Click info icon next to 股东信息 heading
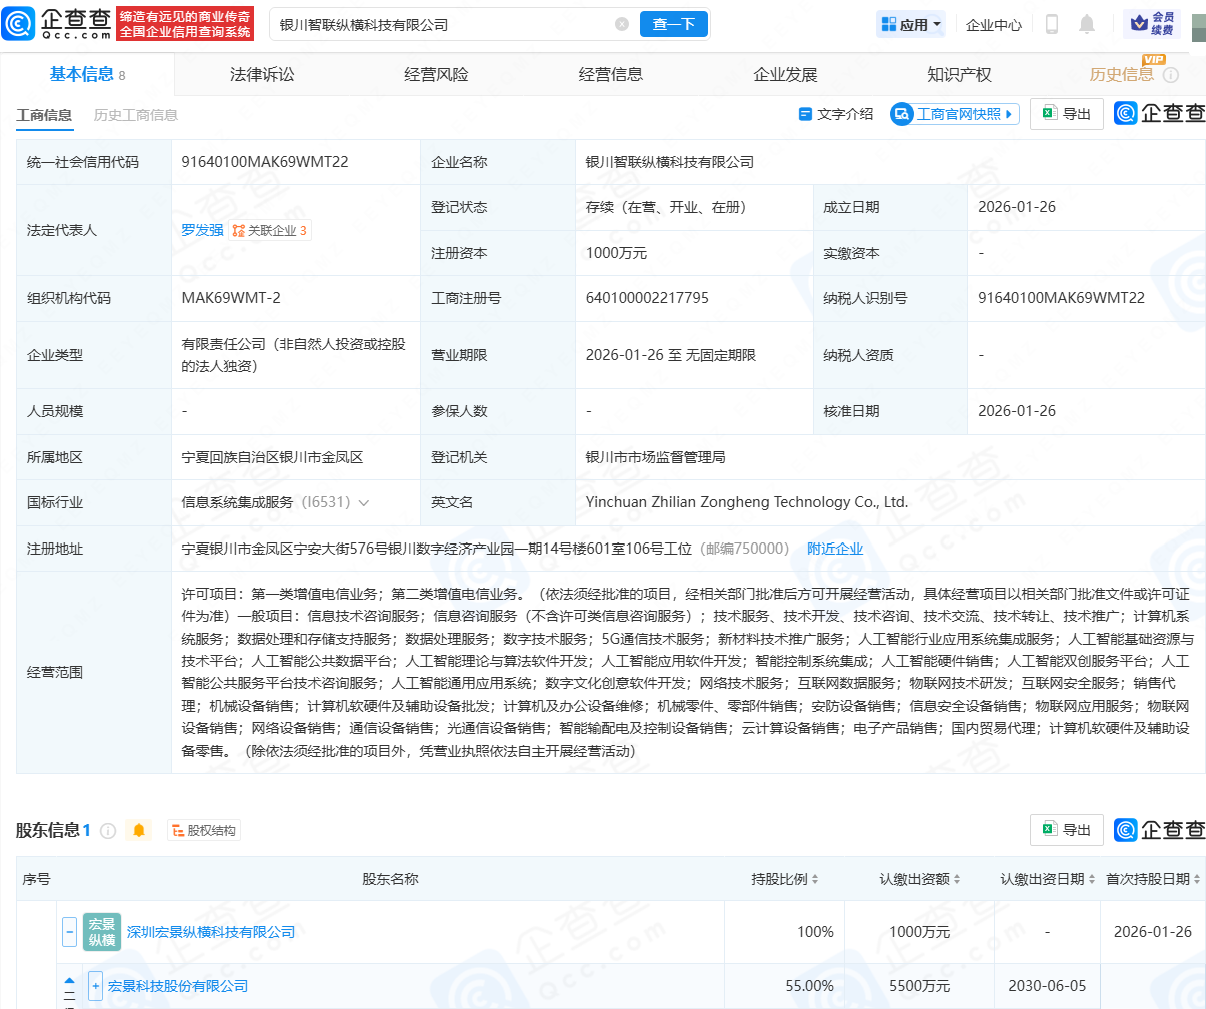Viewport: 1206px width, 1009px height. [108, 830]
